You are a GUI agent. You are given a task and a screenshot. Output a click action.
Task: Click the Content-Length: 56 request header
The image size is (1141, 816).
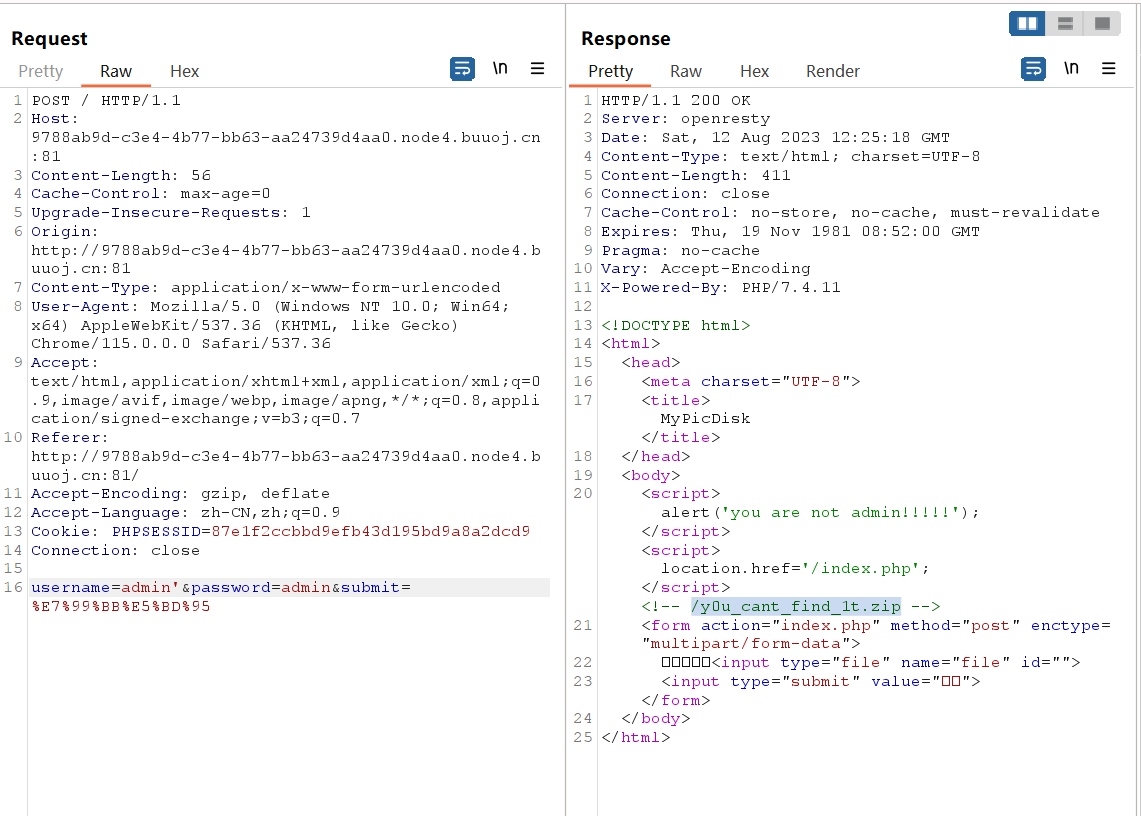pyautogui.click(x=121, y=175)
